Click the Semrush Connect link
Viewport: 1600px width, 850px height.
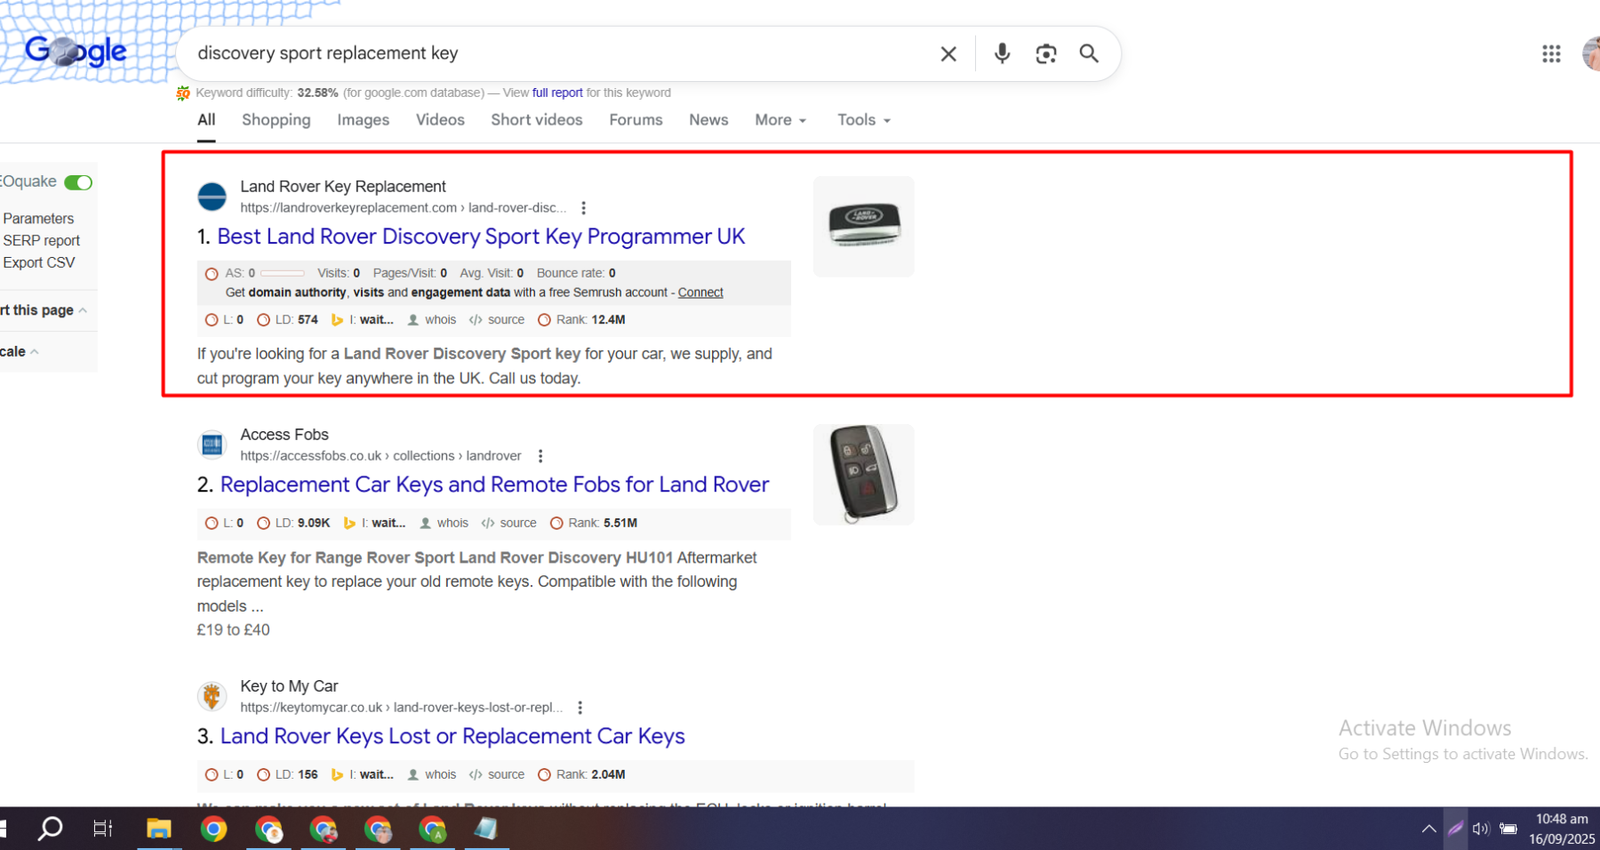pos(700,293)
